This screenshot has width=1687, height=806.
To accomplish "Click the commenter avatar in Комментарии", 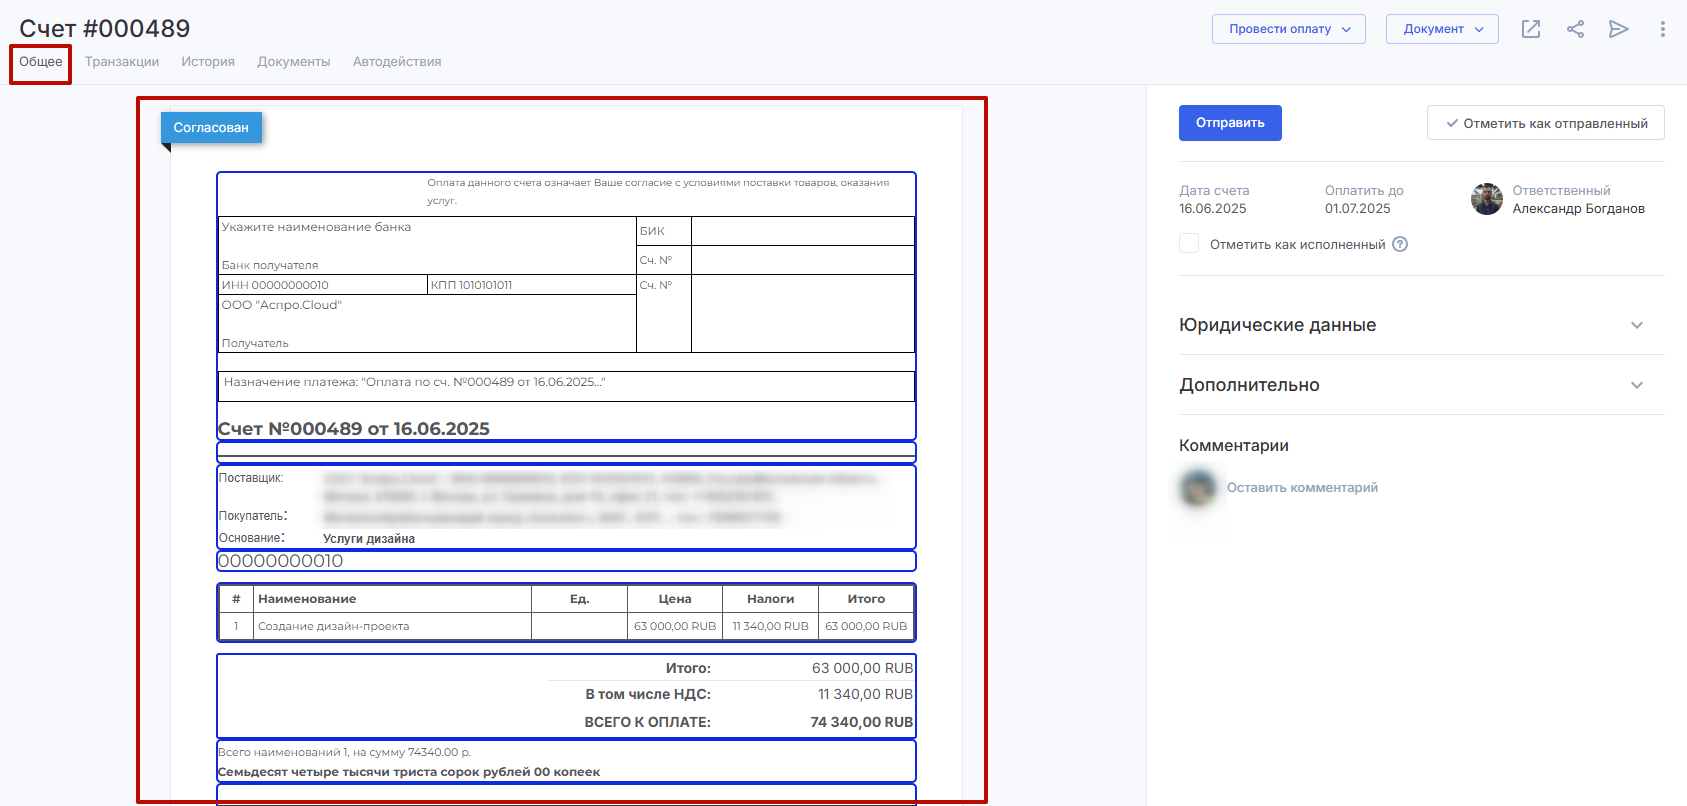I will pos(1197,488).
